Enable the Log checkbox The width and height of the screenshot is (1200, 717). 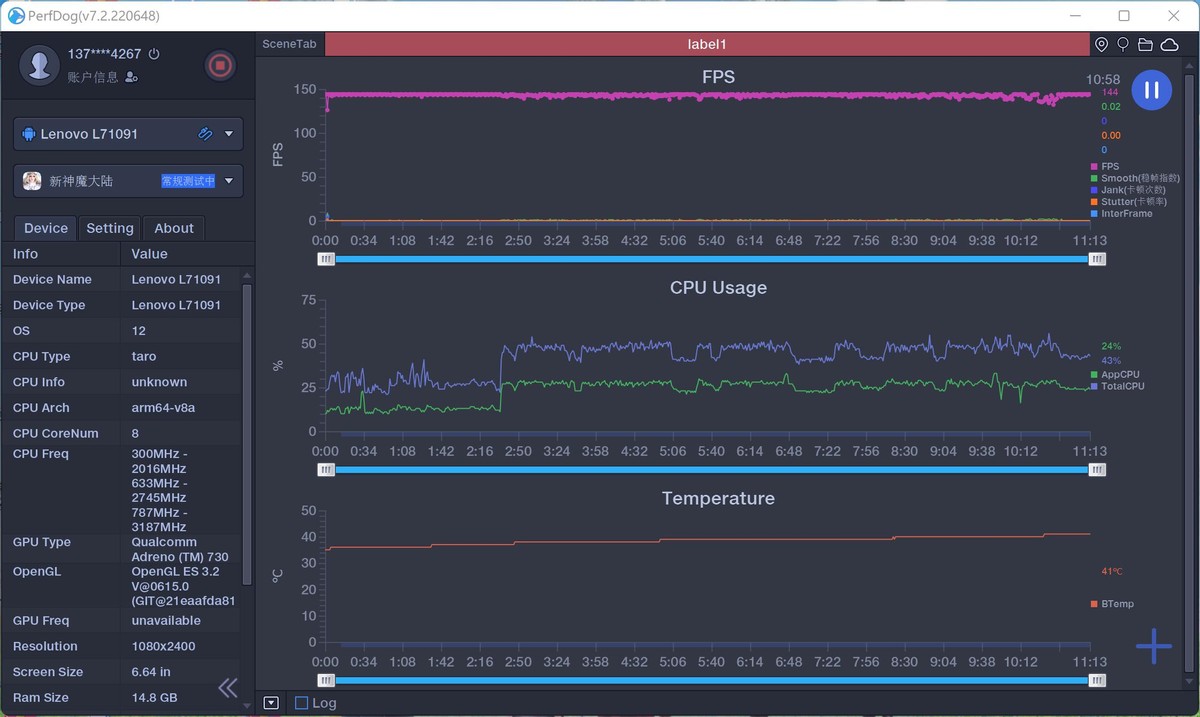point(302,703)
